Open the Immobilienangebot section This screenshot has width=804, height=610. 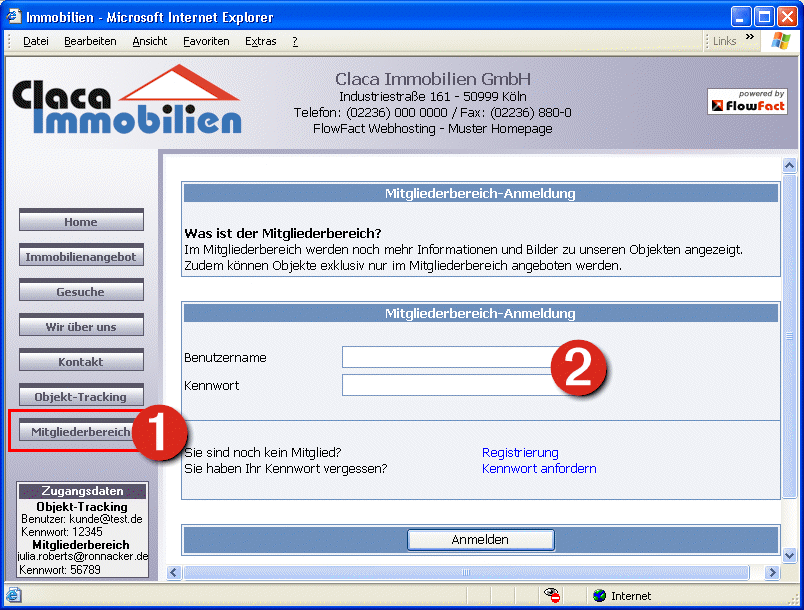81,256
